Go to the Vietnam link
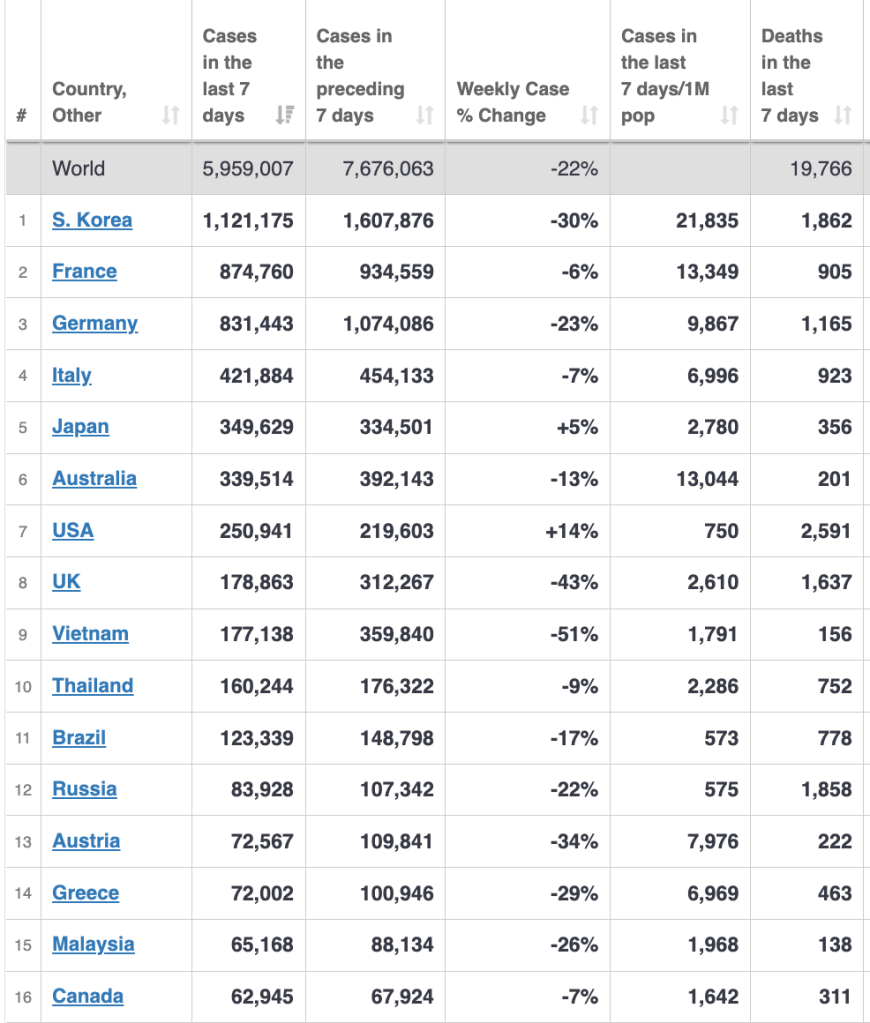 click(x=90, y=634)
